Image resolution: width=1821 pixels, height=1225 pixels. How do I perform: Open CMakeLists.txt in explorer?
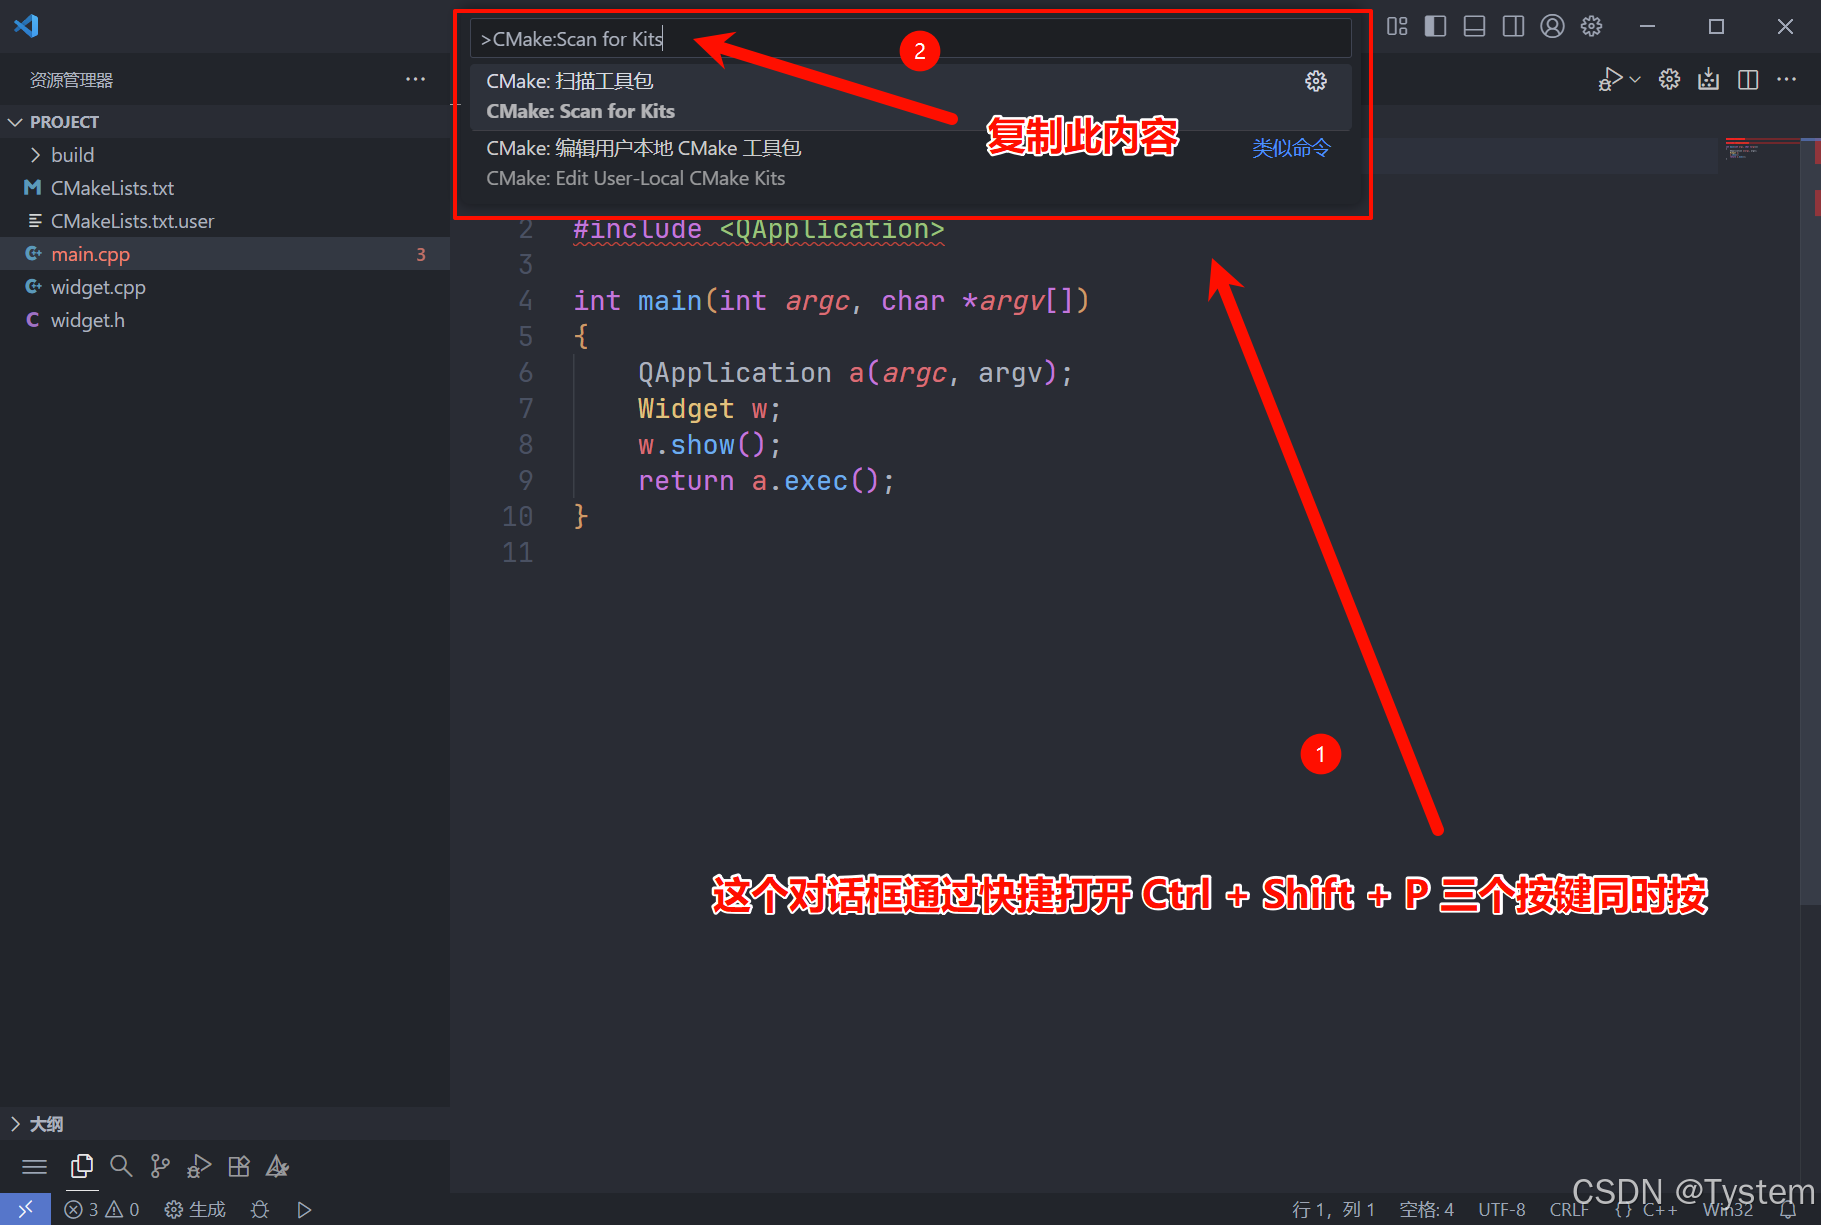(225, 188)
